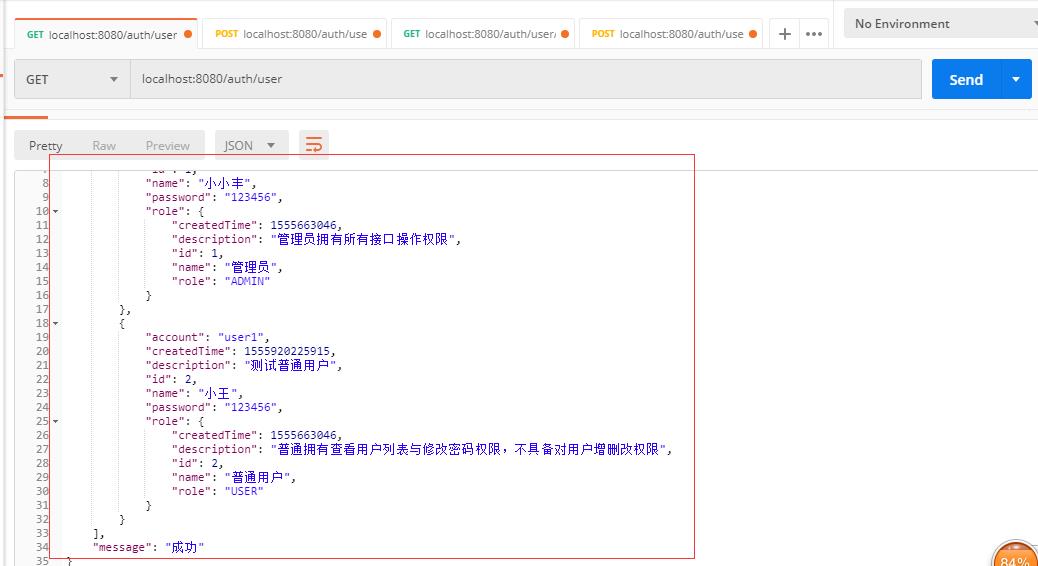The height and width of the screenshot is (566, 1038).
Task: Click the "user1" account value
Action: [x=241, y=337]
